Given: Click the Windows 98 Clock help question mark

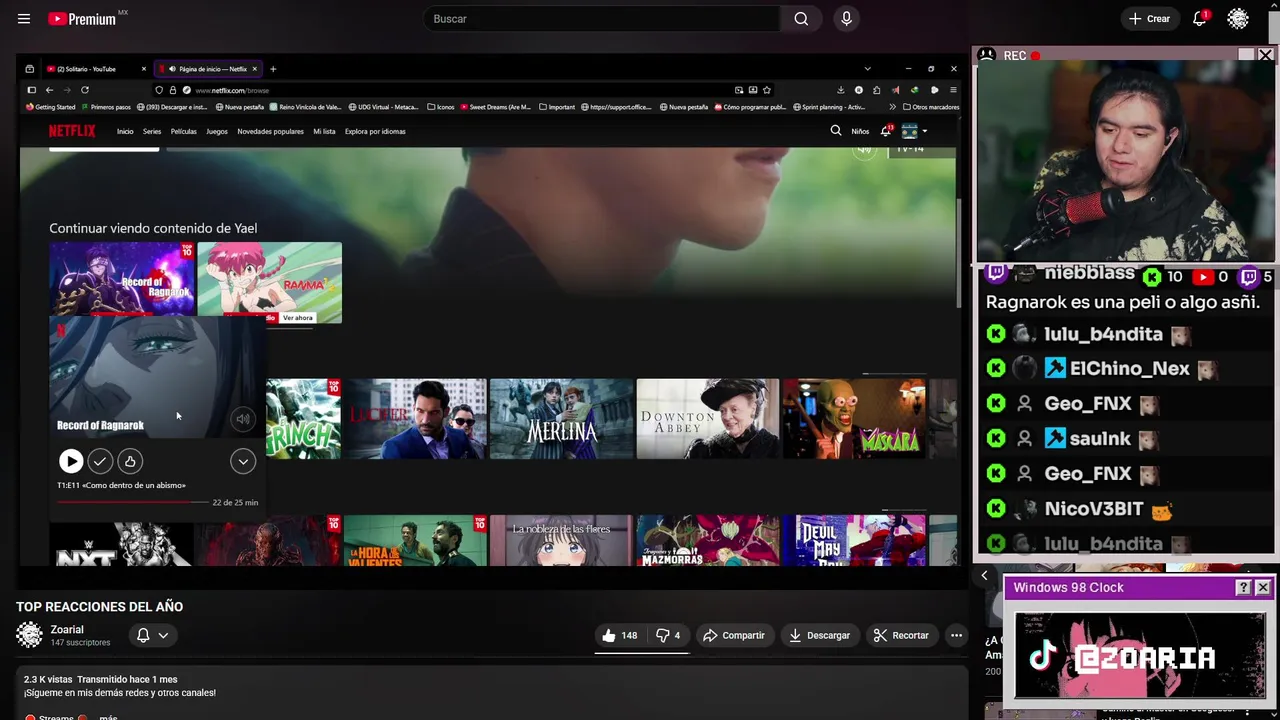Looking at the screenshot, I should coord(1243,588).
